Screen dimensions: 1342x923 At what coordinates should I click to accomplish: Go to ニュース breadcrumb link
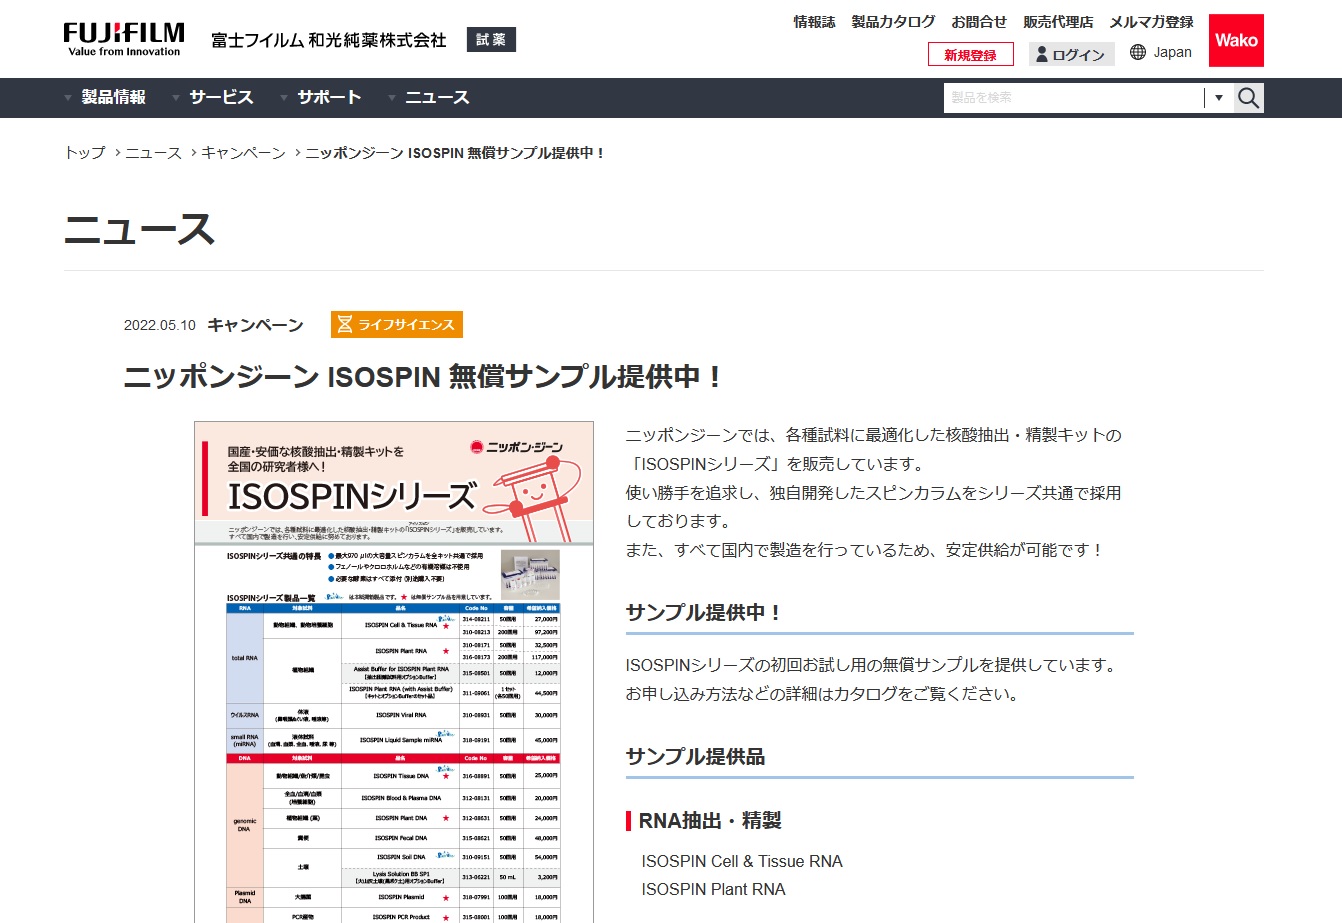(153, 153)
